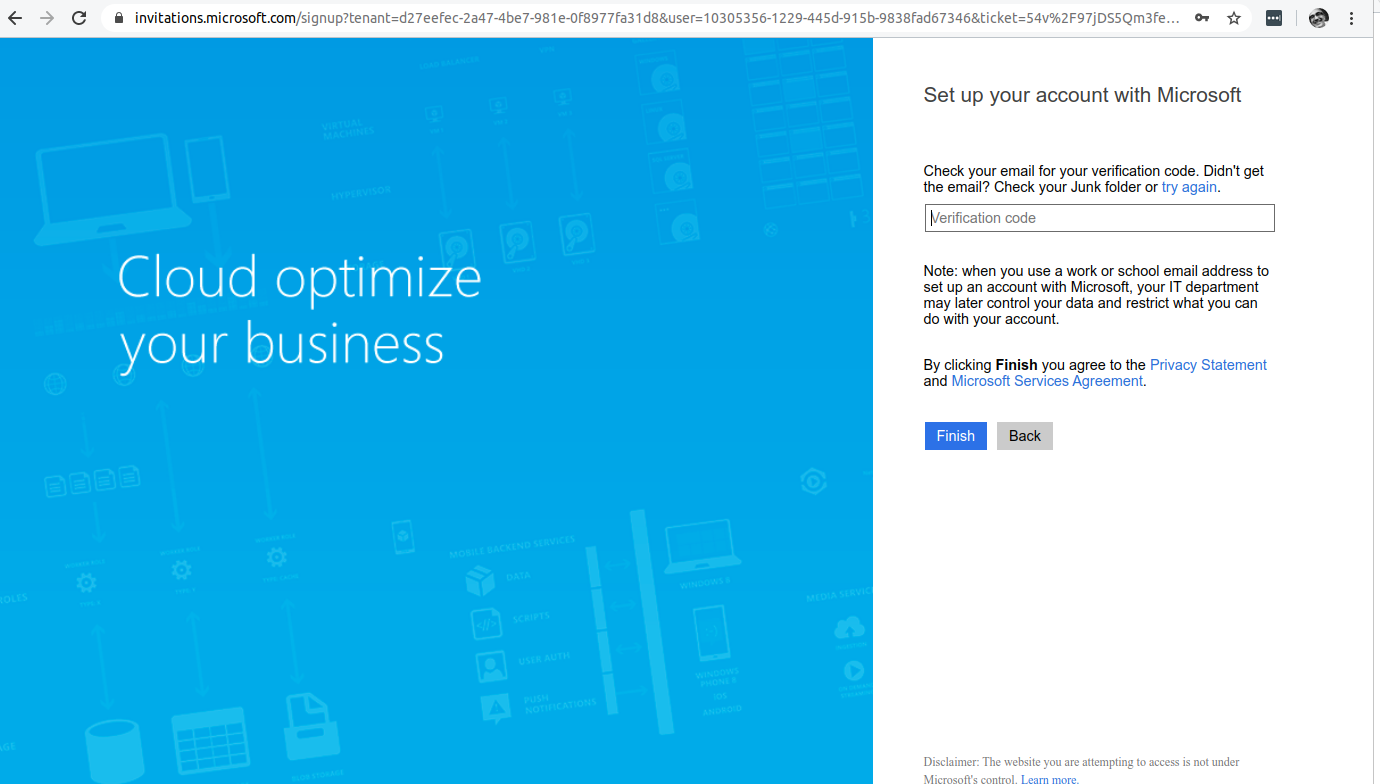The image size is (1380, 784).
Task: Click the Back button
Action: (1024, 436)
